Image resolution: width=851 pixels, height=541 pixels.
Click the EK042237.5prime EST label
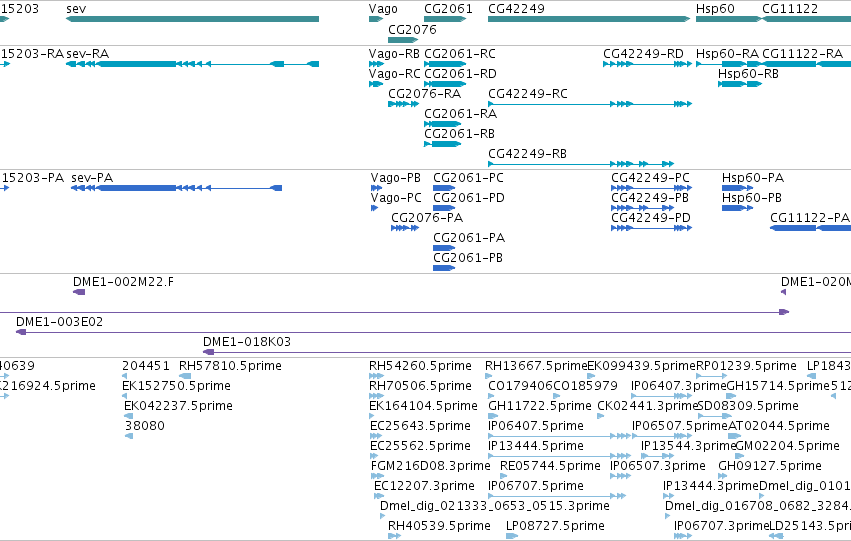[x=178, y=406]
